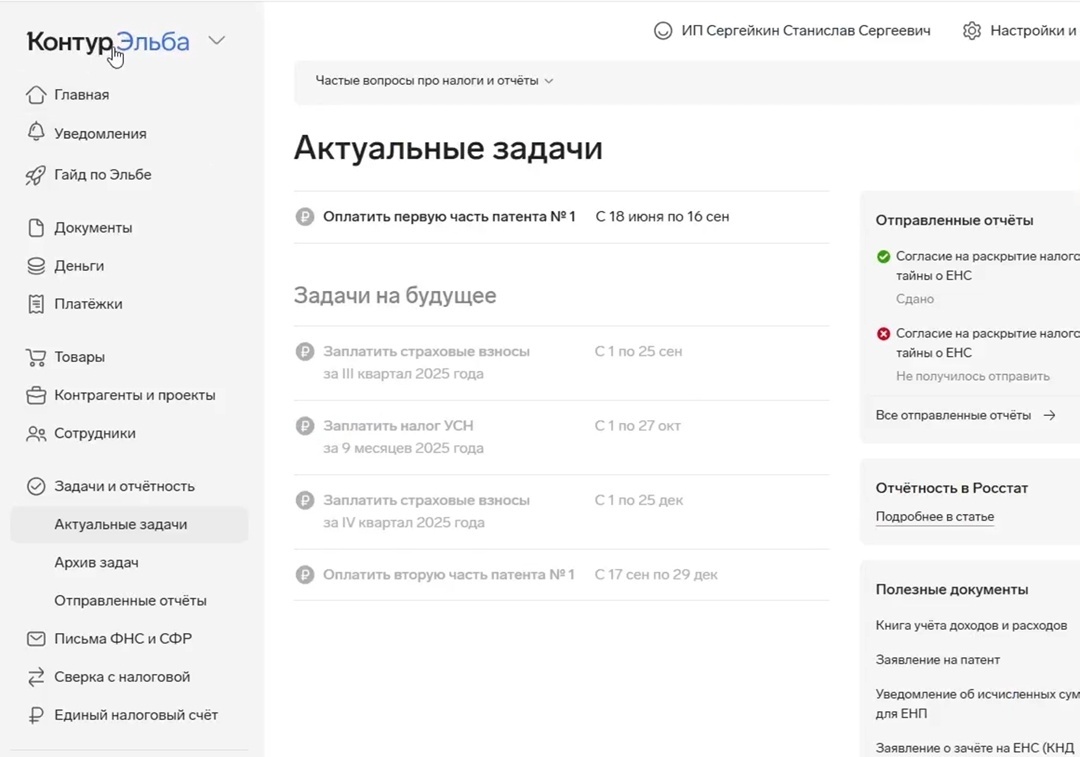Click the arrow next to Все отправленные отчёты
Screen dimensions: 1080x757
click(x=1049, y=415)
